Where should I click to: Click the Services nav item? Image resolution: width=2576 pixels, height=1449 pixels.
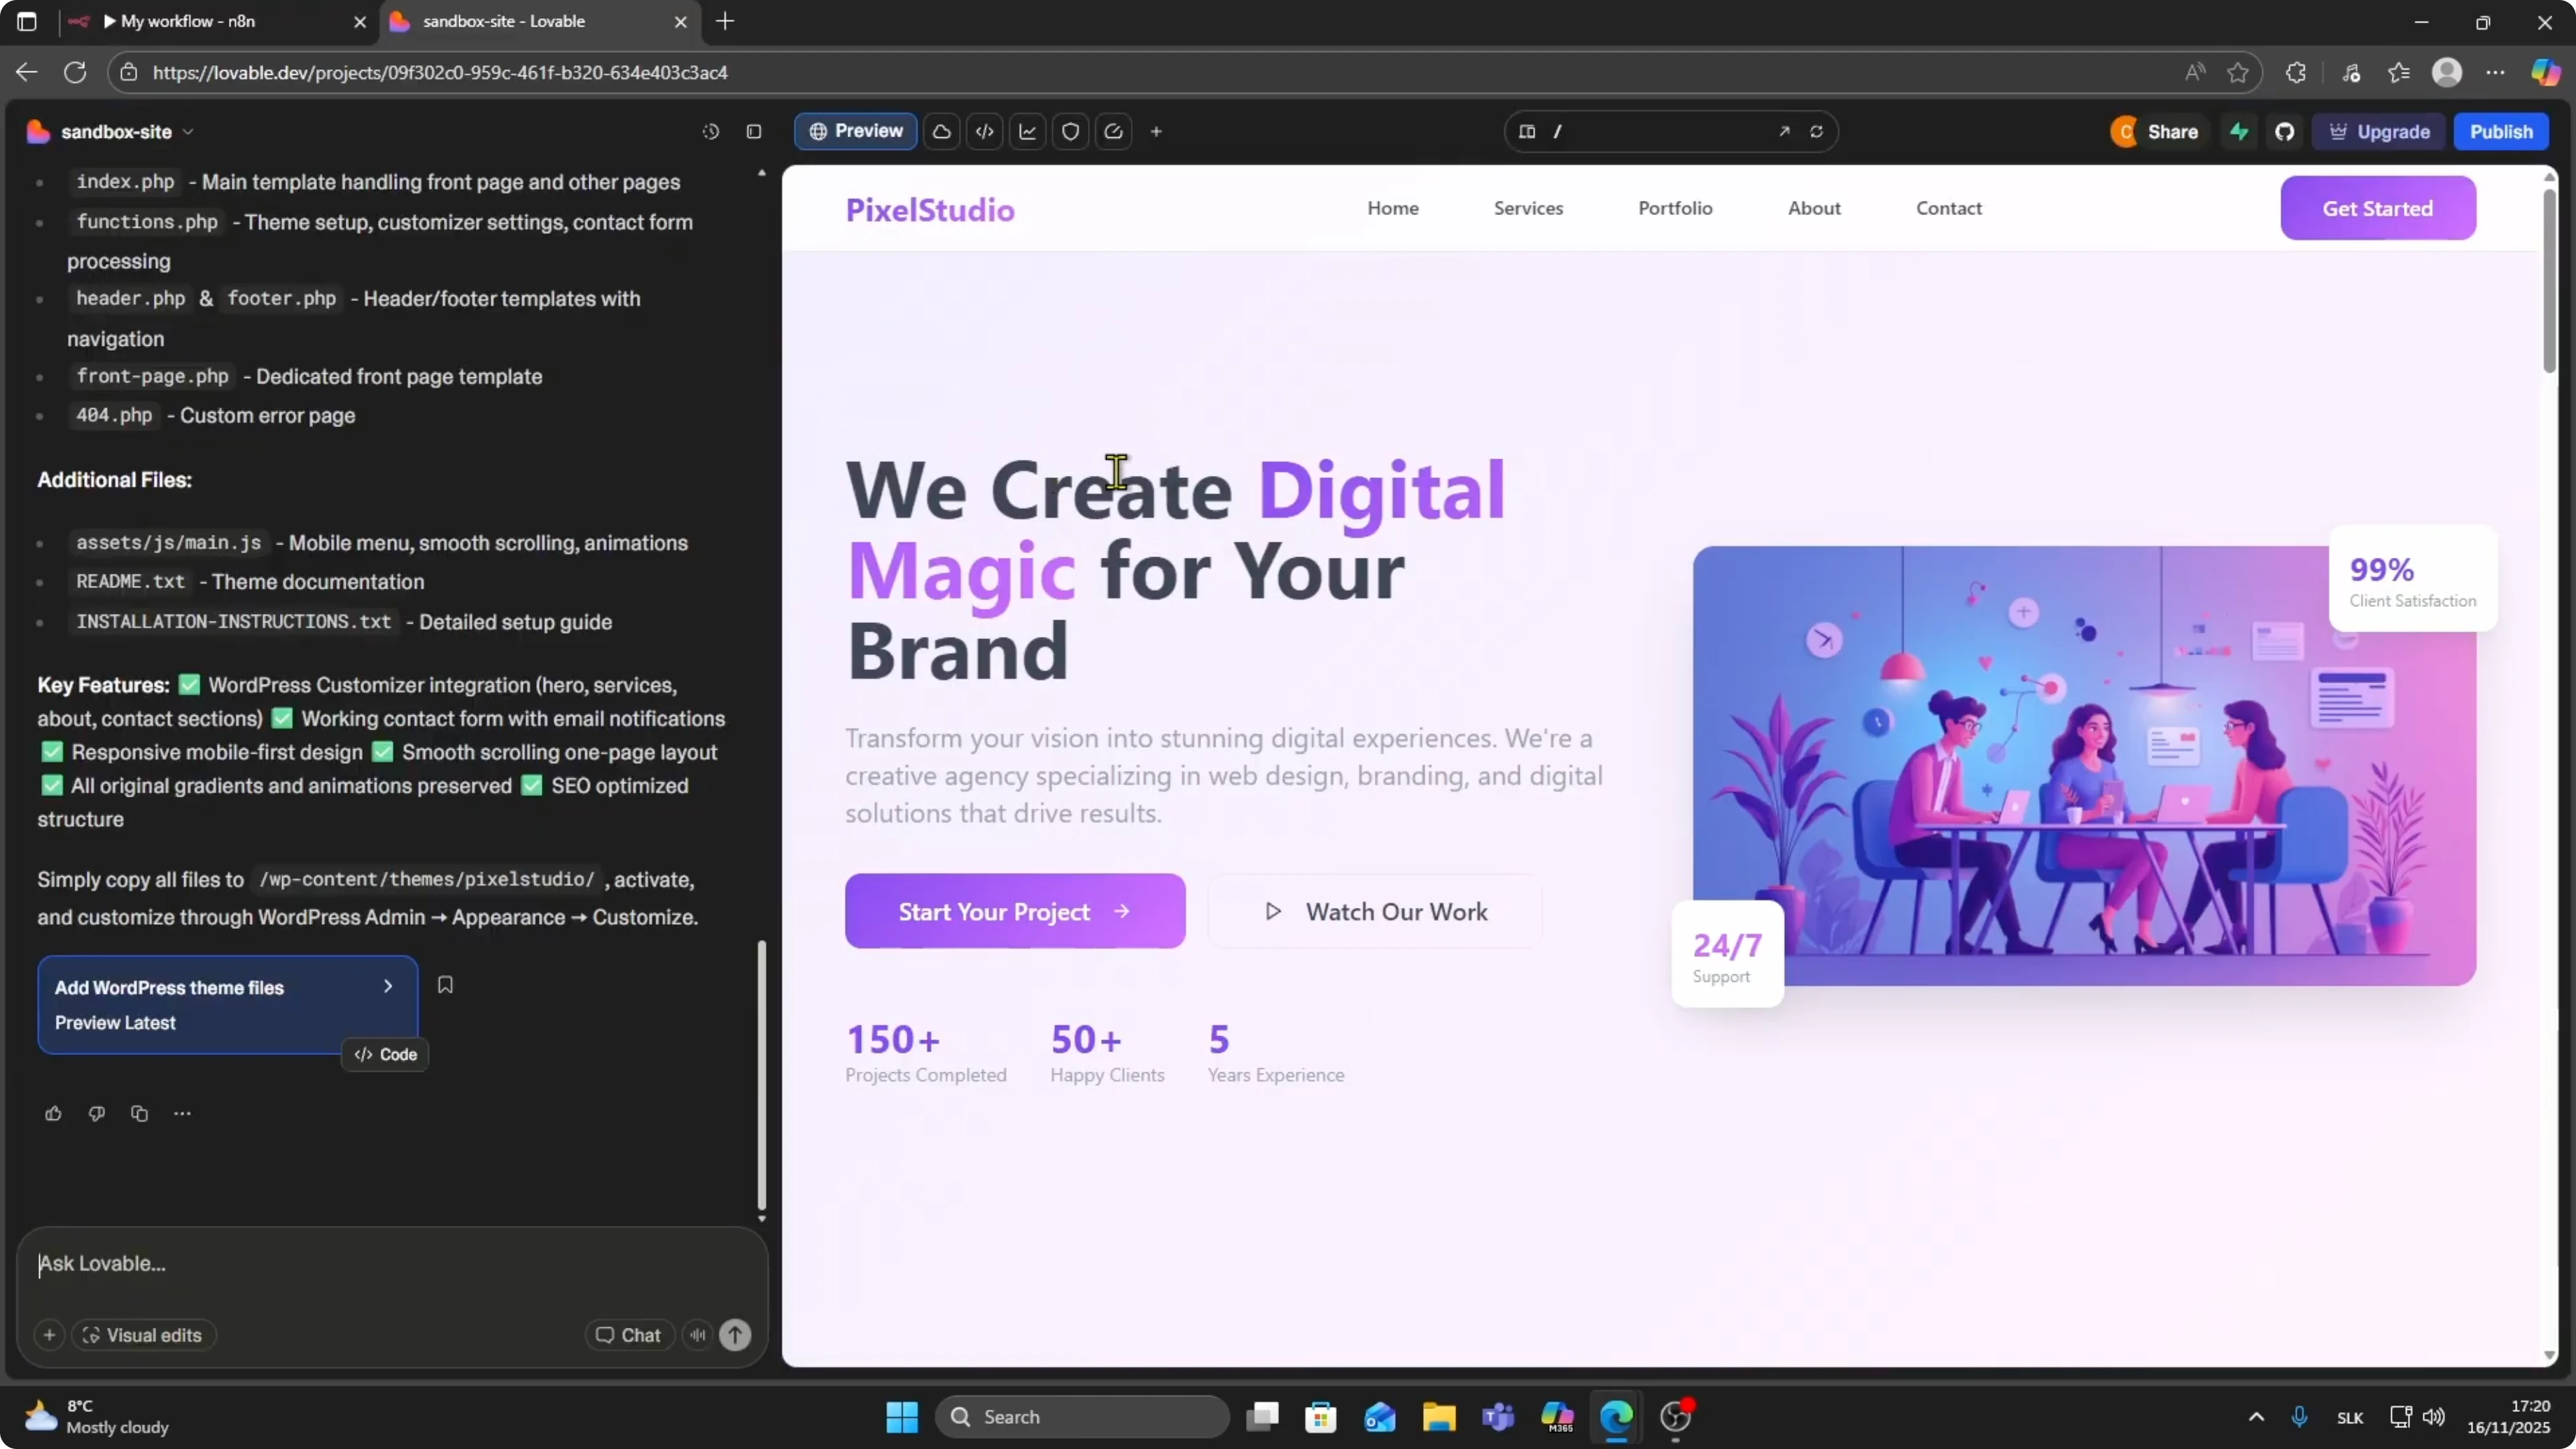1528,208
